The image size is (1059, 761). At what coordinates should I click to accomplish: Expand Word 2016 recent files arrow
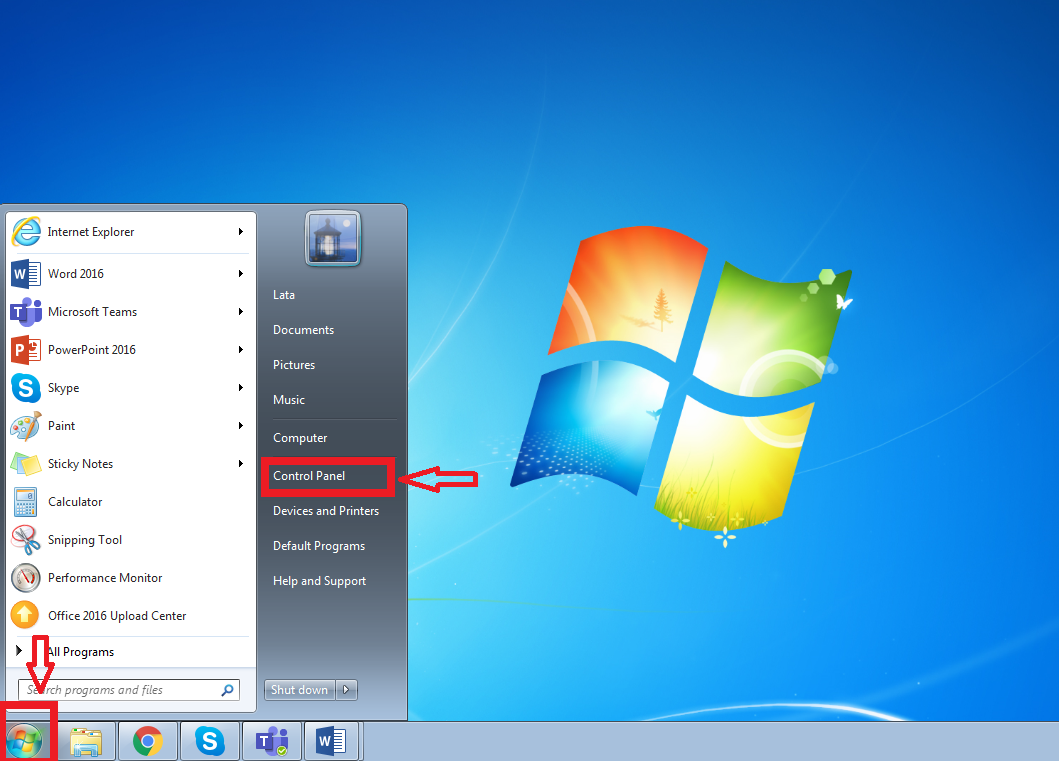[240, 273]
